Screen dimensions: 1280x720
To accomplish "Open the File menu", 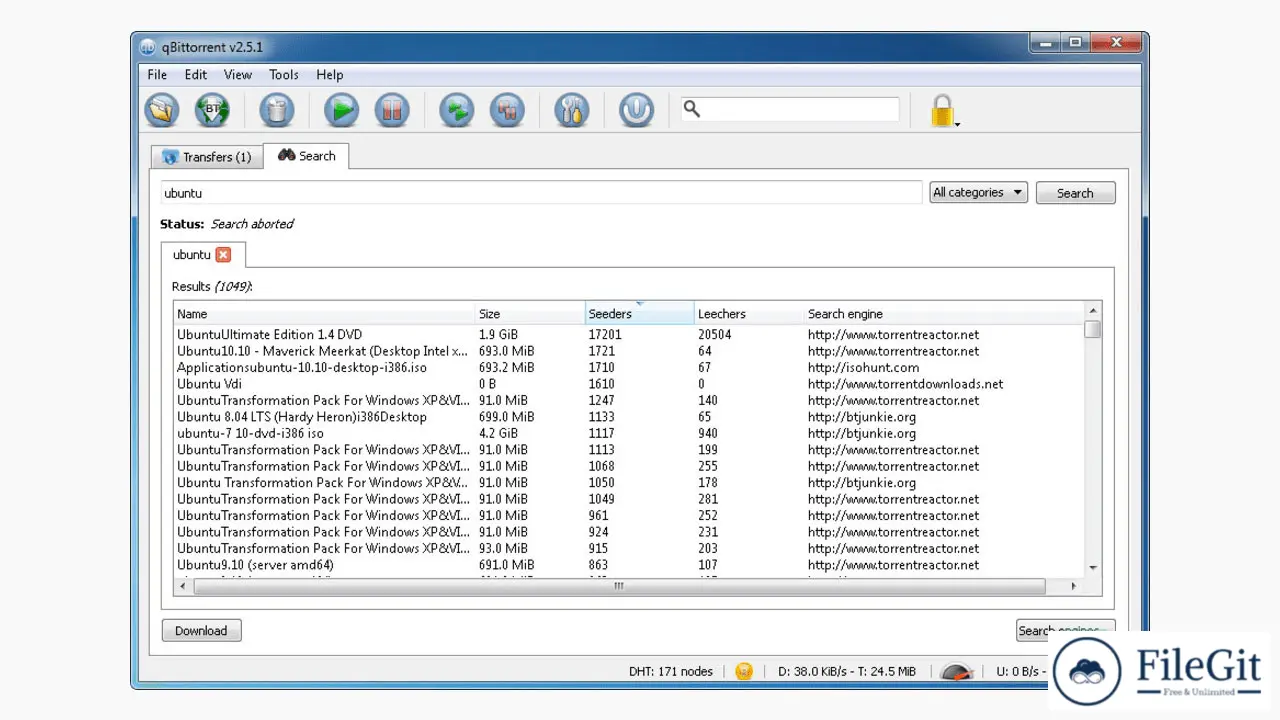I will [157, 74].
